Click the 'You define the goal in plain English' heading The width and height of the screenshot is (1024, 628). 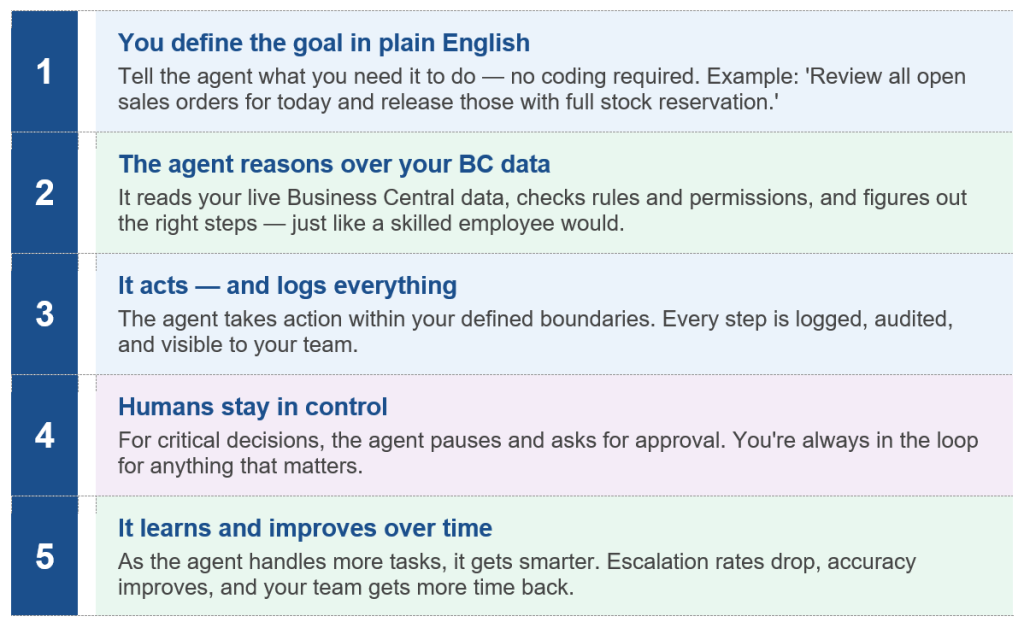pos(324,43)
